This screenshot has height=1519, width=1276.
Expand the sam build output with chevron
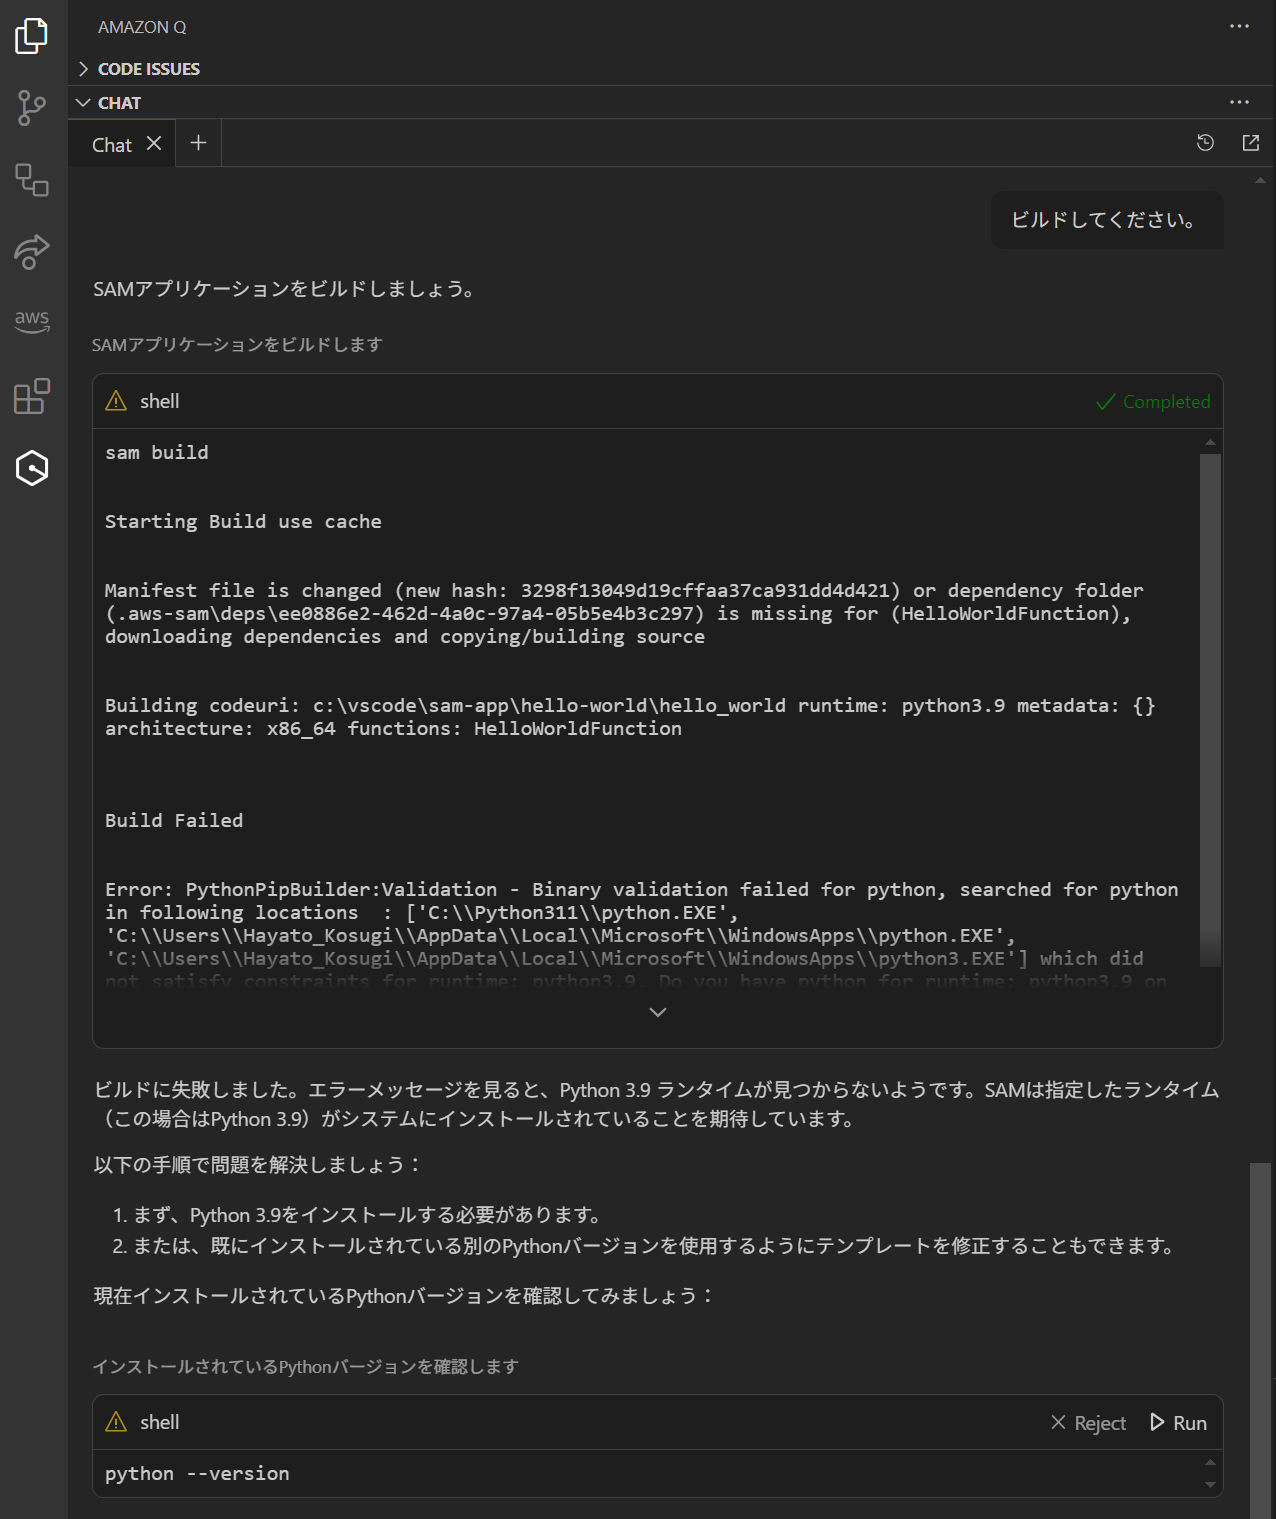pos(658,1012)
